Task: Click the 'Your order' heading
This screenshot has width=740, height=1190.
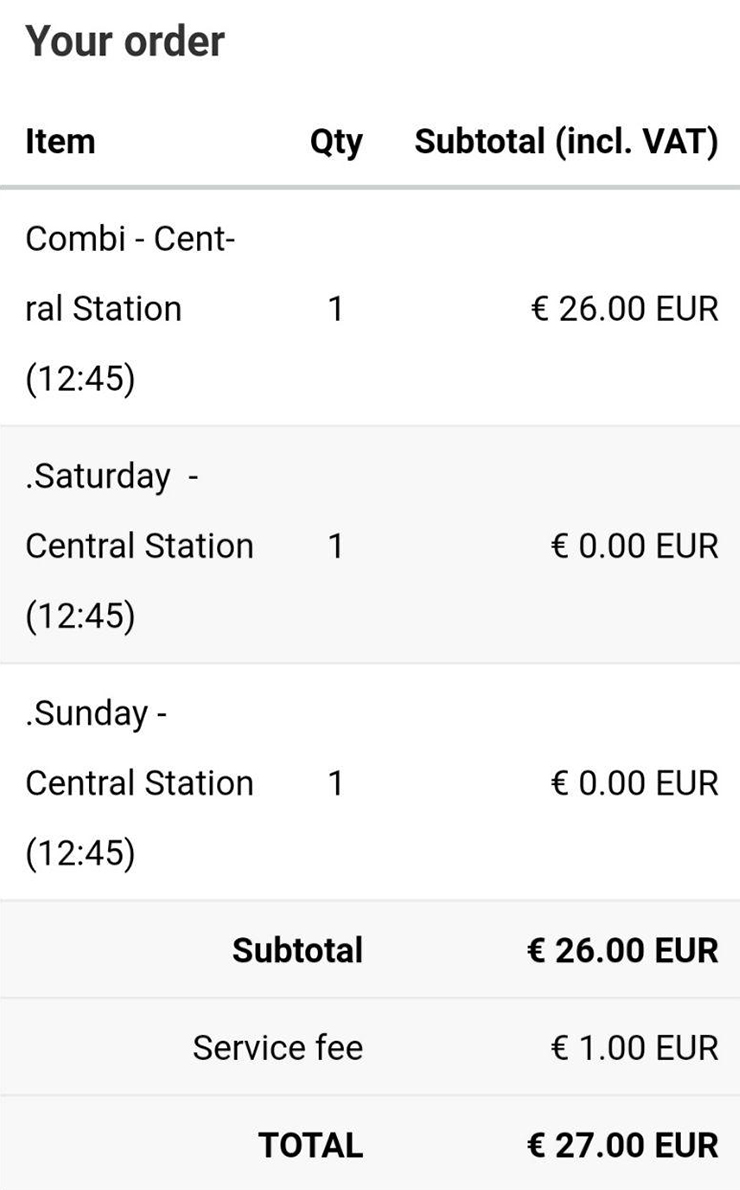Action: (125, 41)
